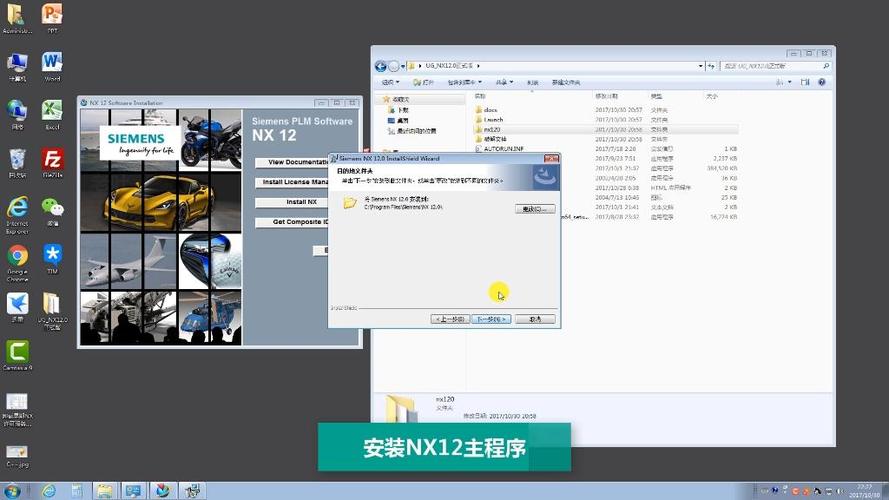Open the FileZilla desktop icon
889x500 pixels.
pyautogui.click(x=52, y=163)
